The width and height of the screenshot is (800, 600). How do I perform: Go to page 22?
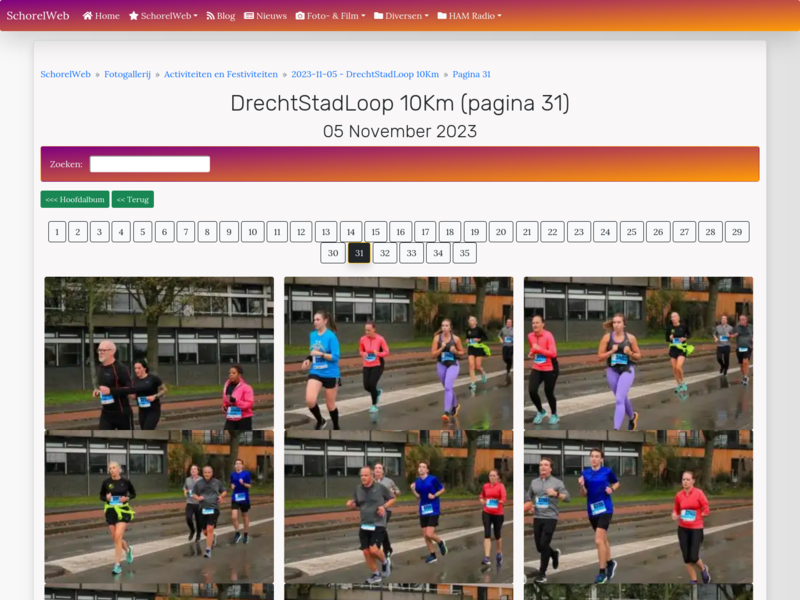[x=553, y=232]
